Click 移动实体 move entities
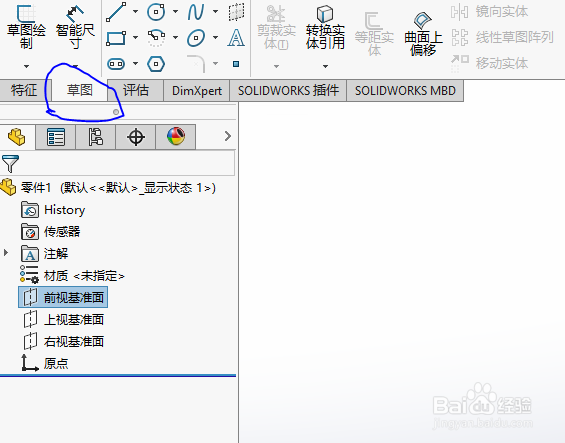The height and width of the screenshot is (443, 565). [489, 63]
